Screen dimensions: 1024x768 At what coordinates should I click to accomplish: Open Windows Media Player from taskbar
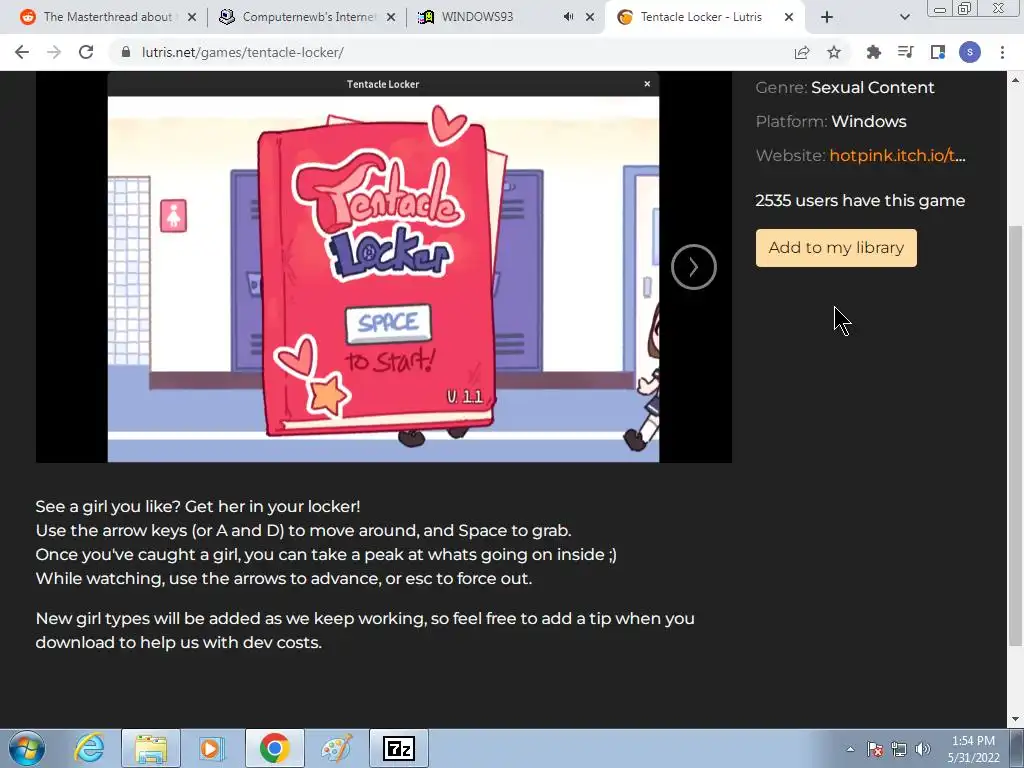coord(212,748)
